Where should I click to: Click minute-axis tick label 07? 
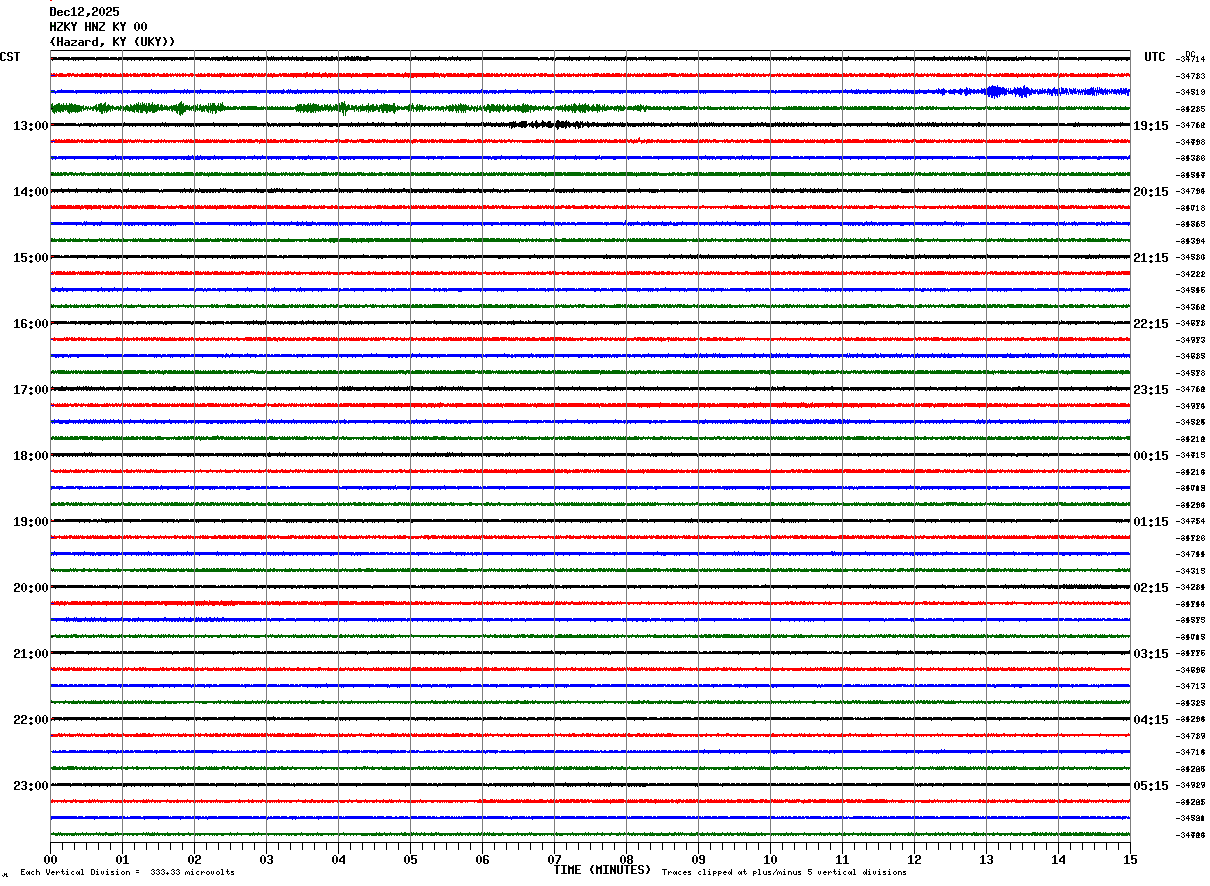(x=554, y=859)
